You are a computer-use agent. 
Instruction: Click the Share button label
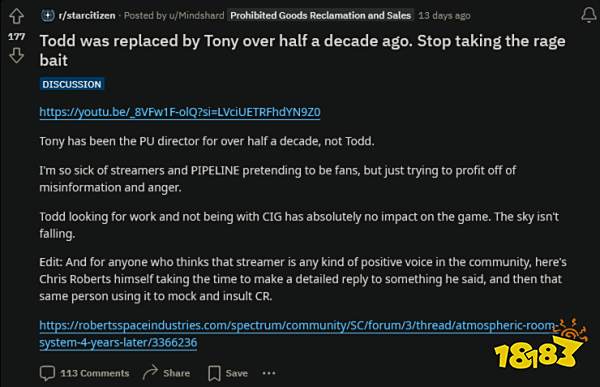click(x=176, y=373)
